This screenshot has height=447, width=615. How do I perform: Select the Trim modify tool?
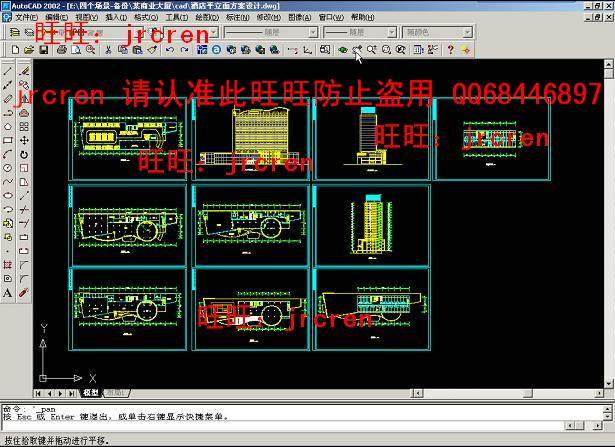coord(24,209)
